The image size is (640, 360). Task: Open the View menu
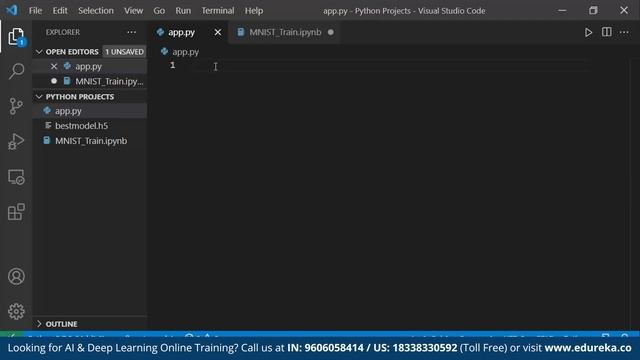tap(133, 11)
